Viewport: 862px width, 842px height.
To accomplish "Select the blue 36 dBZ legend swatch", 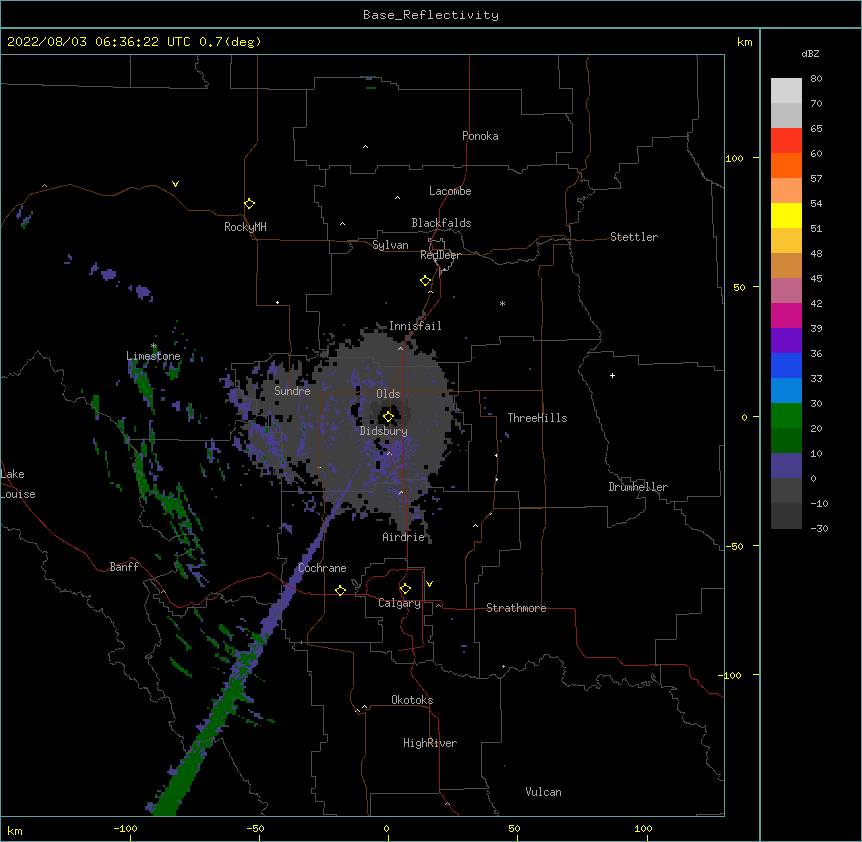I will 786,365.
